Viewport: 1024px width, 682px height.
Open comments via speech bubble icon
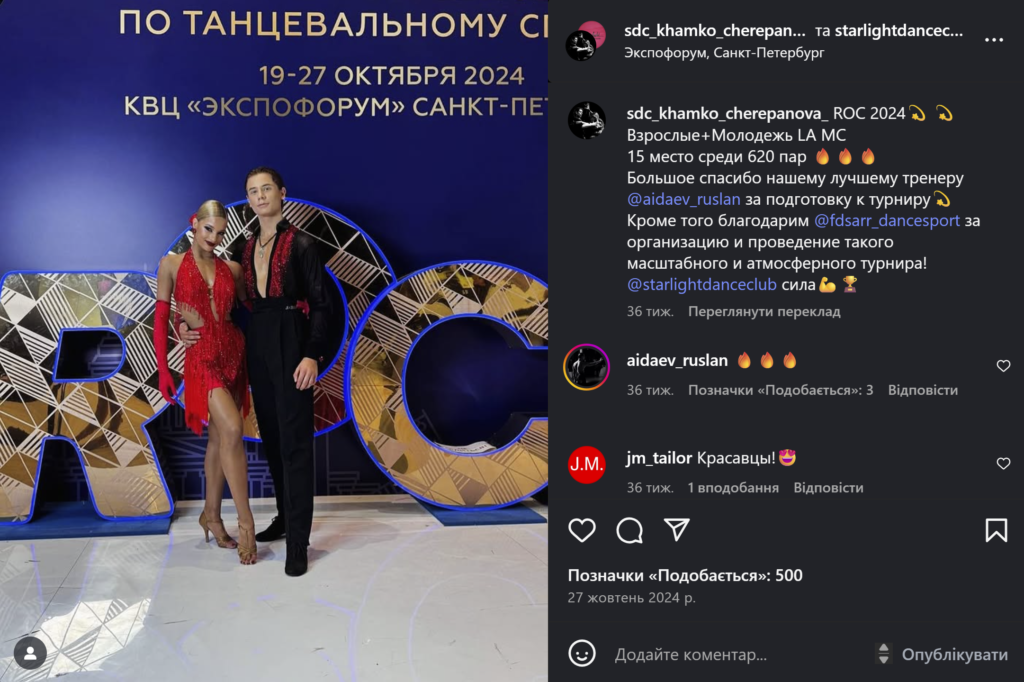(630, 530)
